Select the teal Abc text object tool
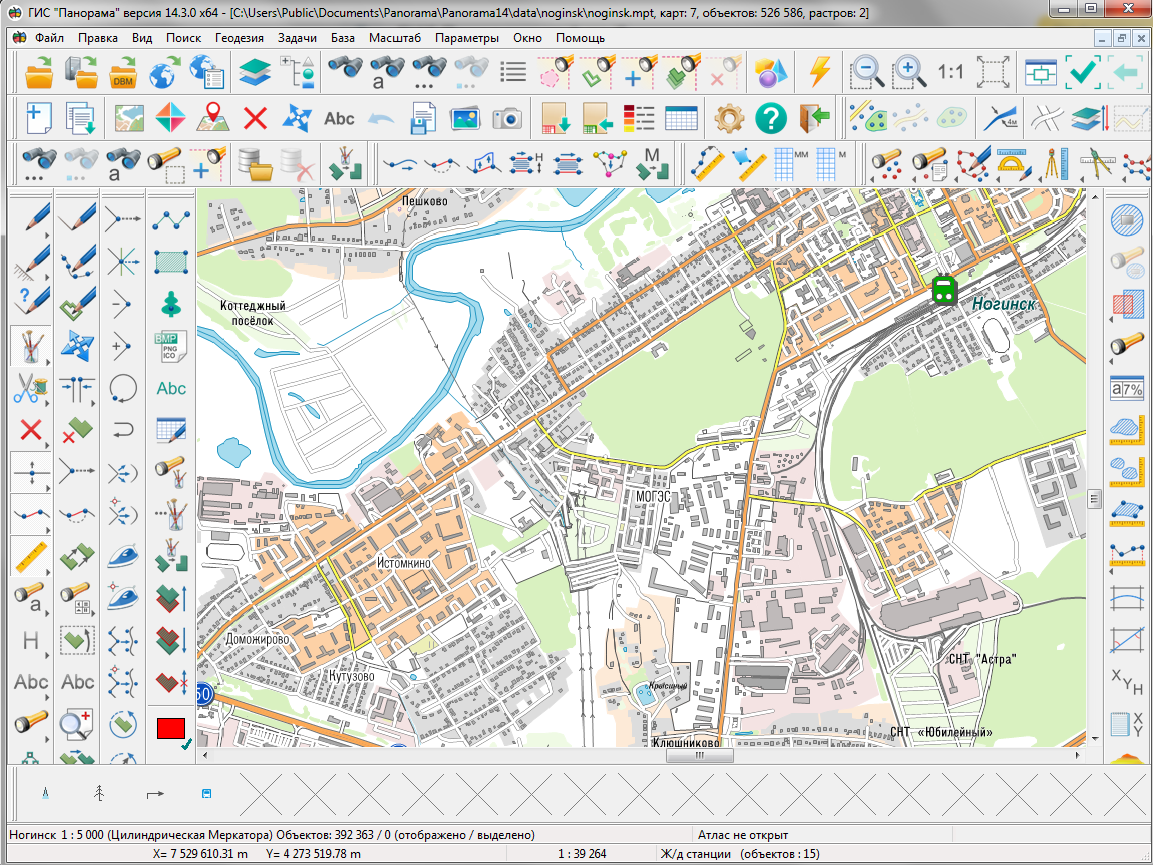The height and width of the screenshot is (865, 1153). (x=171, y=388)
